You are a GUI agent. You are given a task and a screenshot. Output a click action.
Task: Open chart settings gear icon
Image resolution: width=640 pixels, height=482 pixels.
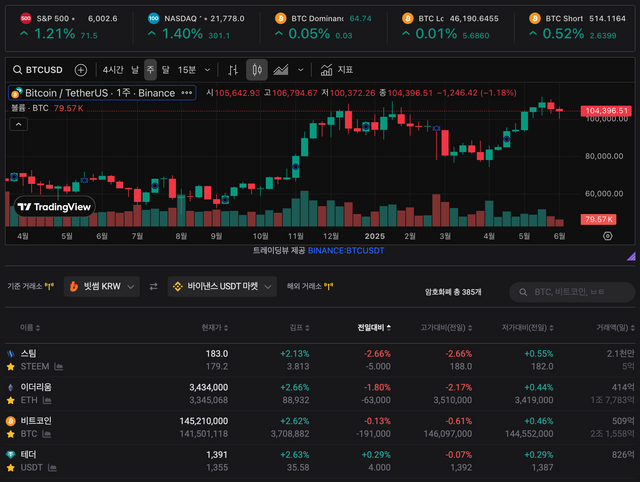pos(607,236)
